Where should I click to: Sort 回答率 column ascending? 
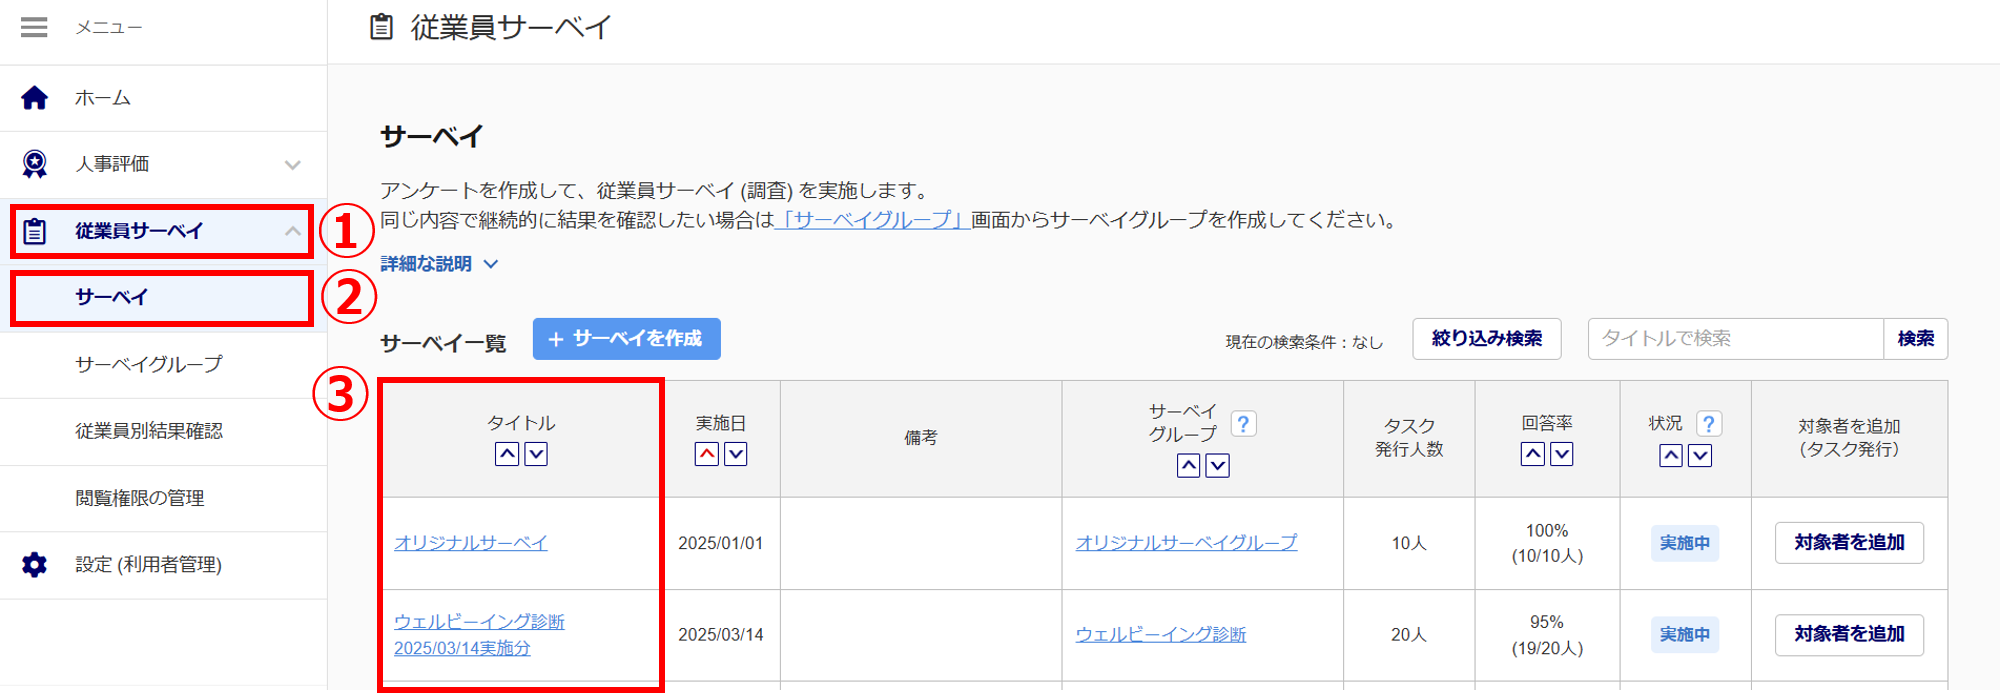point(1533,454)
